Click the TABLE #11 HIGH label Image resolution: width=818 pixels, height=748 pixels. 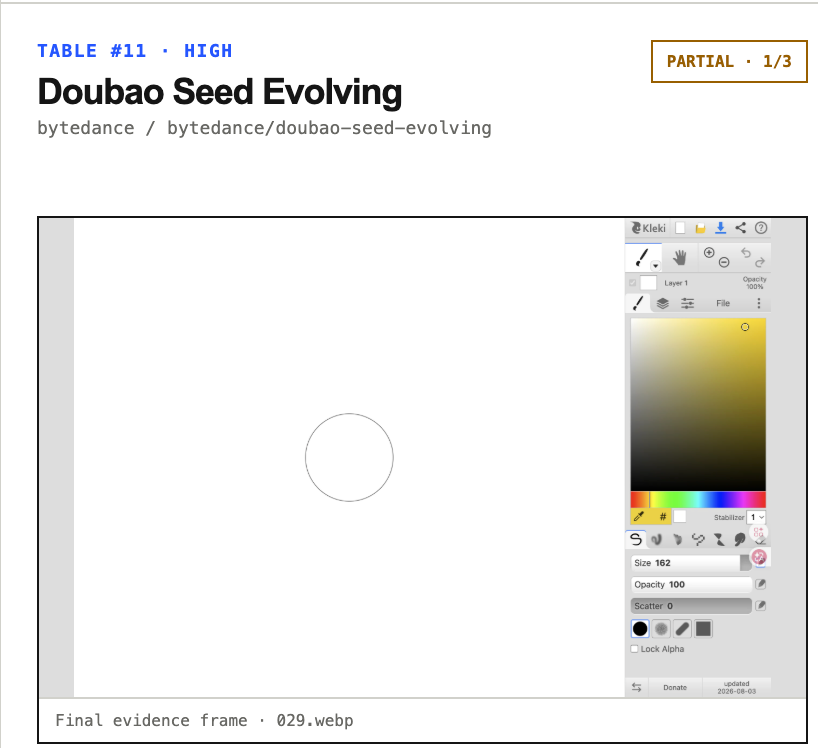coord(135,51)
